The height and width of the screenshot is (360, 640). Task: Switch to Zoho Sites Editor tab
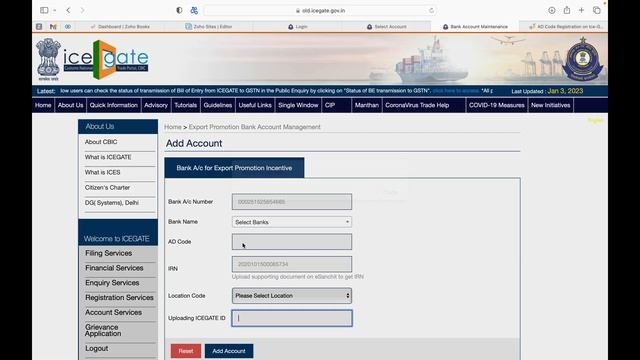click(x=209, y=27)
